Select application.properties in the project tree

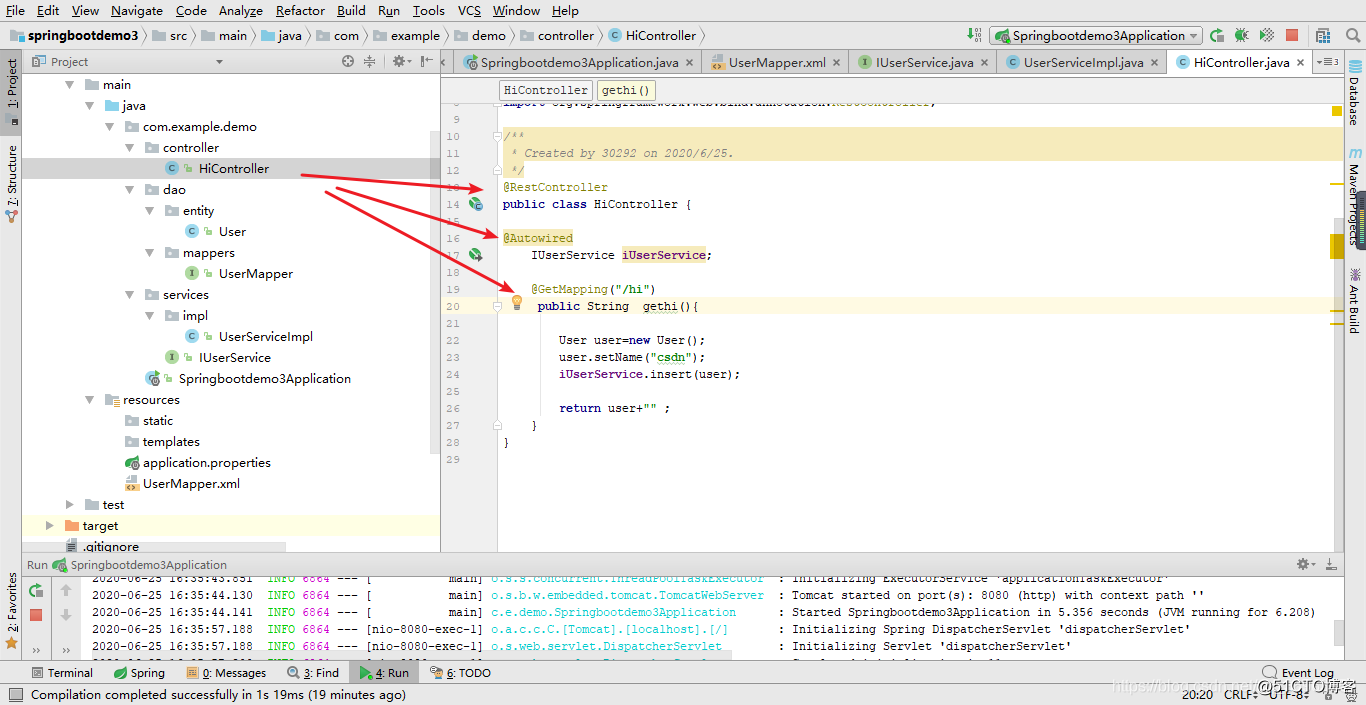pos(207,463)
